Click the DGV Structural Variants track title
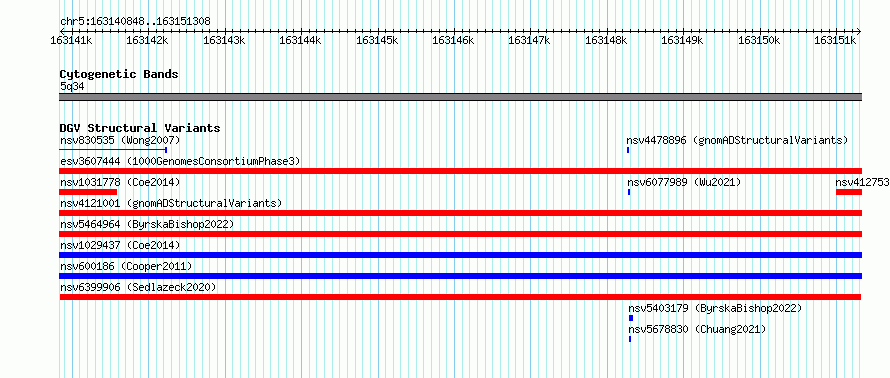This screenshot has width=890, height=378. tap(140, 128)
